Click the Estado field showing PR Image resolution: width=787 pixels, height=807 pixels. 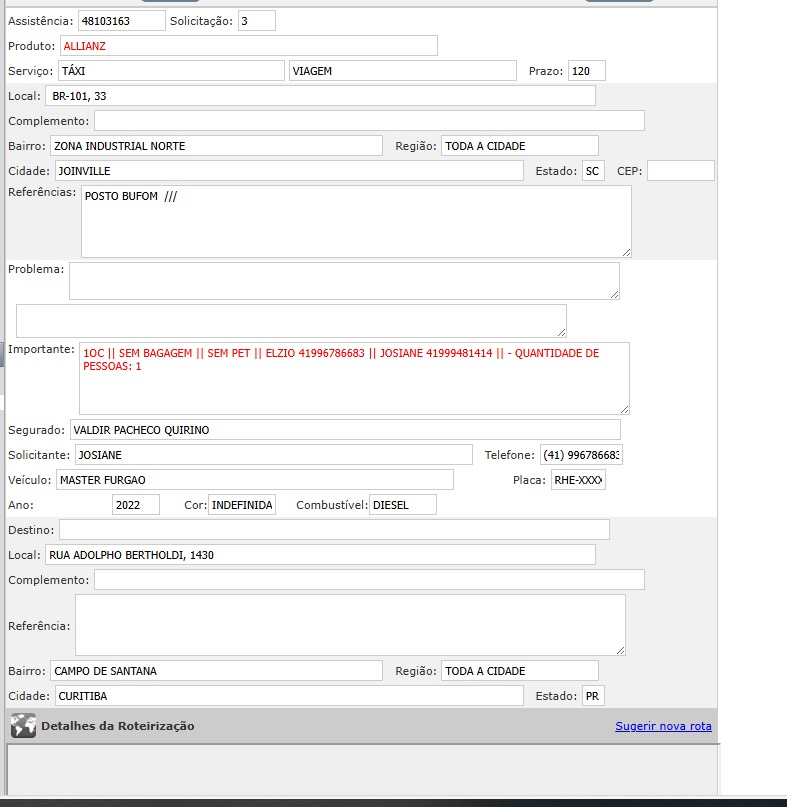click(593, 696)
